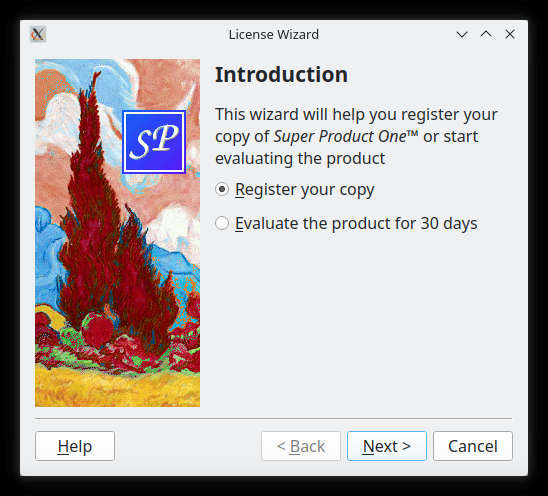Click the blue SP product logo
Image resolution: width=548 pixels, height=496 pixels.
coord(154,142)
